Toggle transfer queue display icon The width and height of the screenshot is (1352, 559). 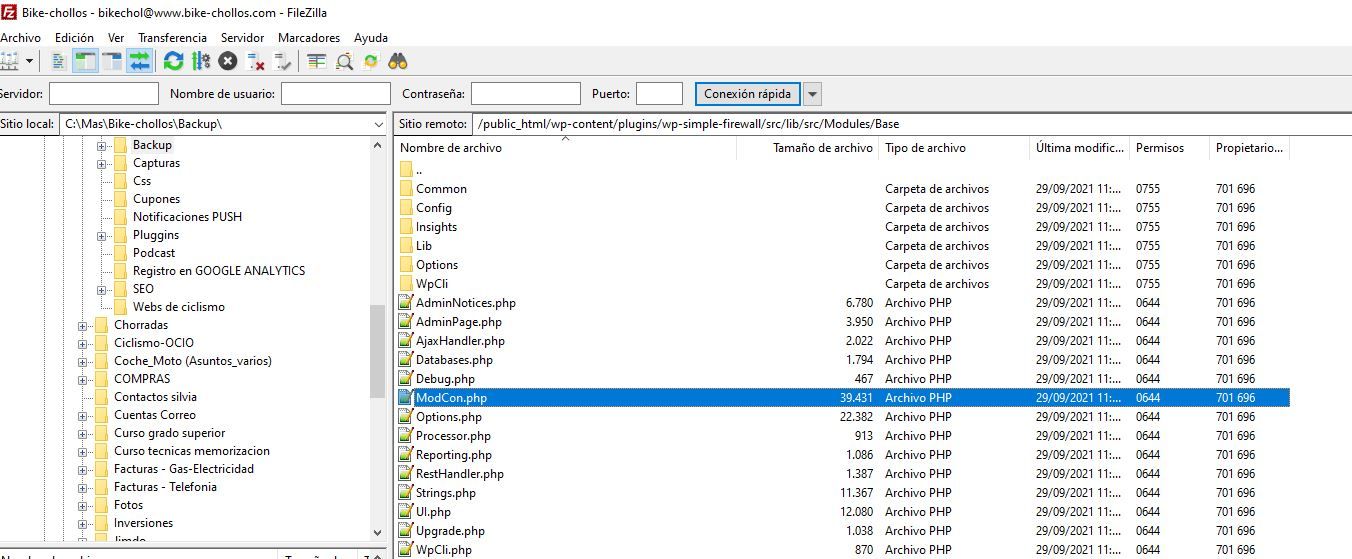point(139,61)
